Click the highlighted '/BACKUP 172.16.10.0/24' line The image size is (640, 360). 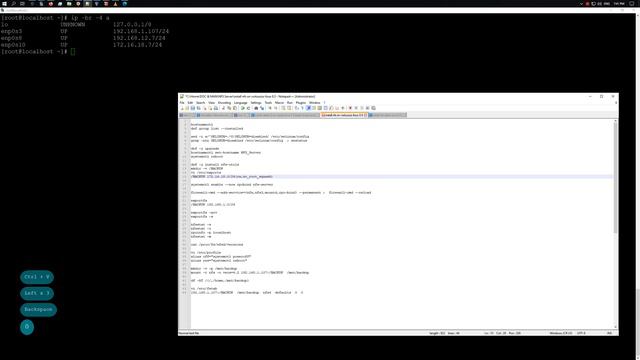click(x=231, y=177)
